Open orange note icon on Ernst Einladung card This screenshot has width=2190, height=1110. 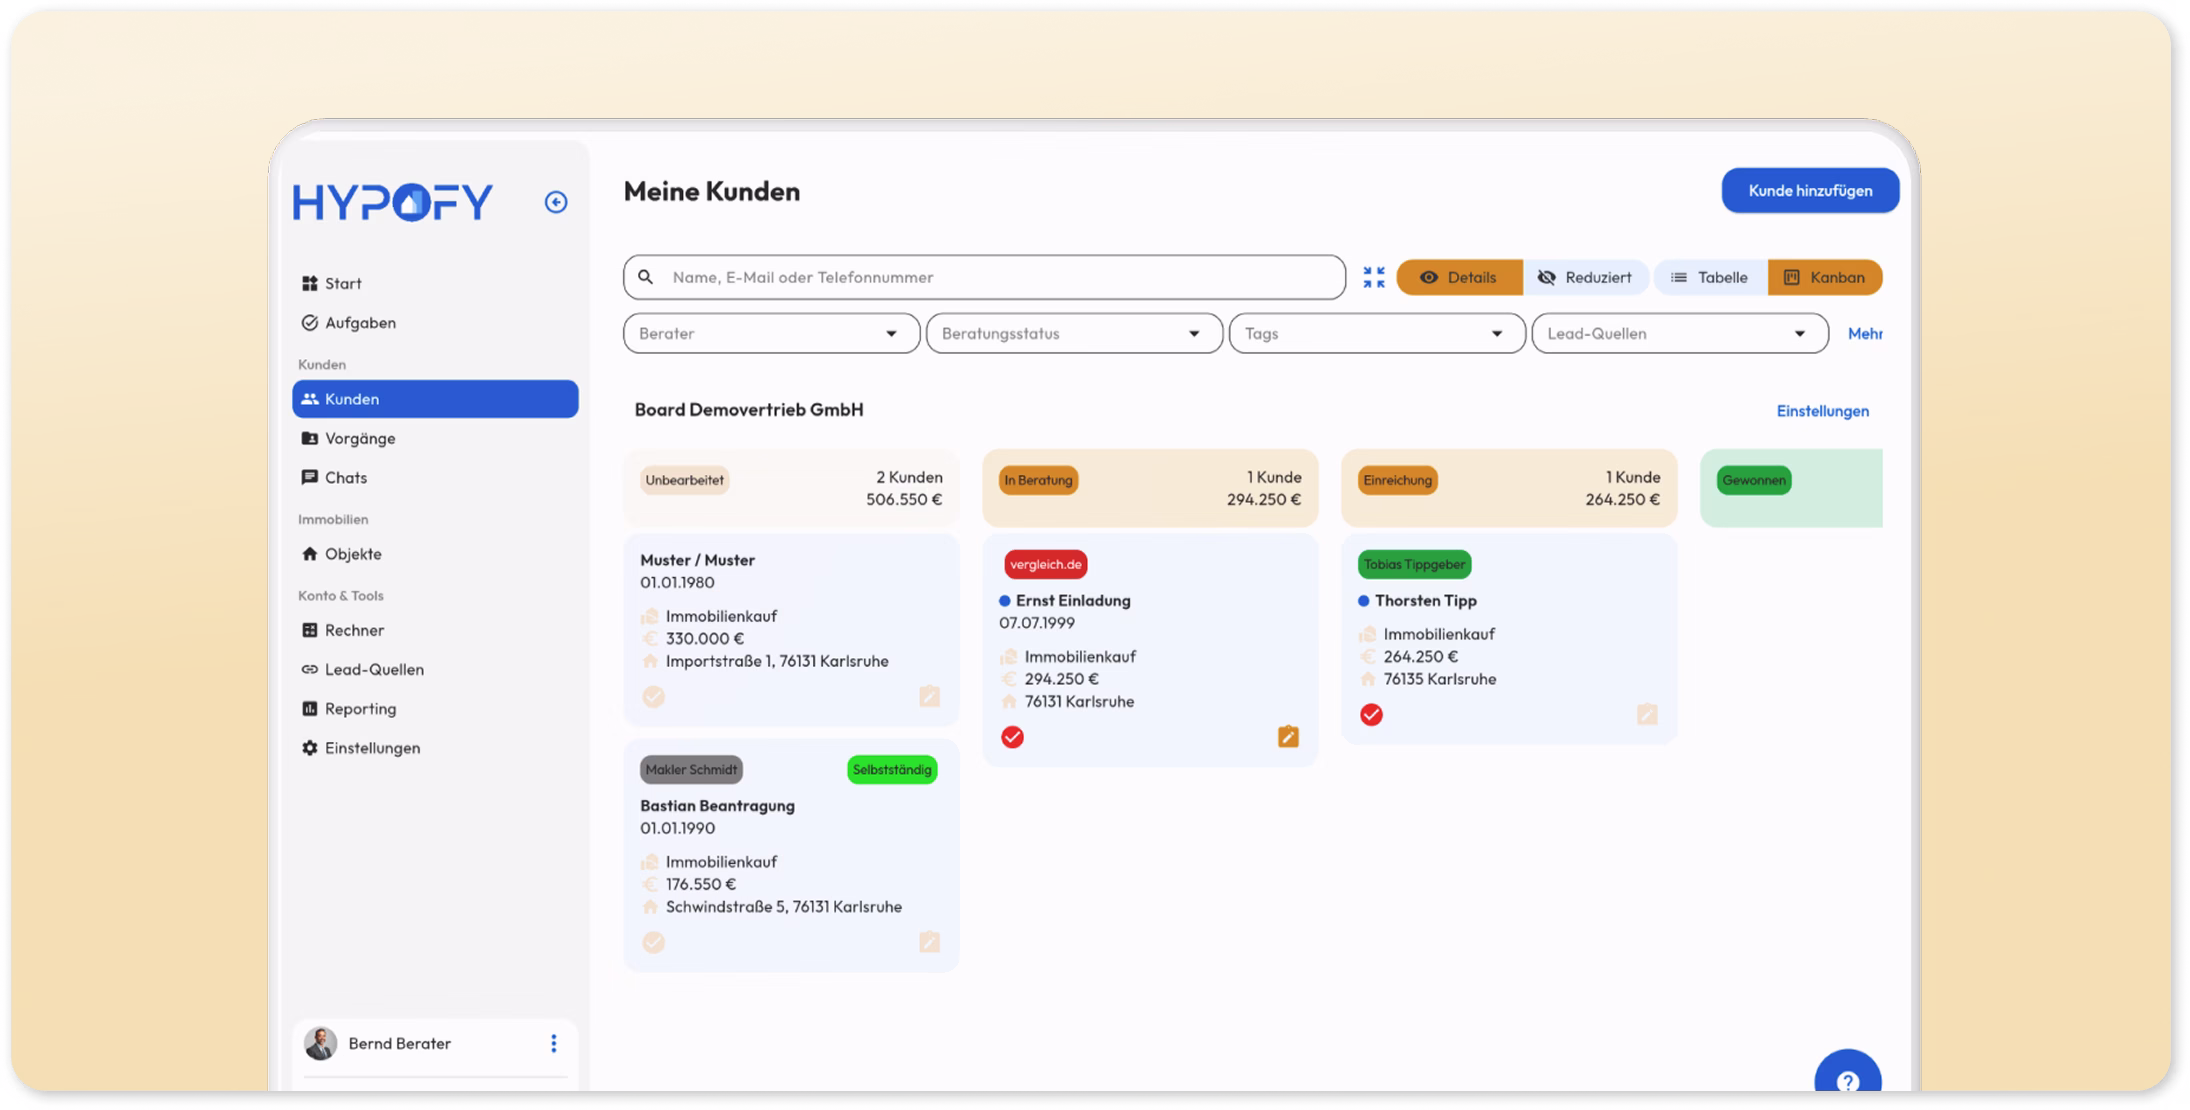(1288, 737)
